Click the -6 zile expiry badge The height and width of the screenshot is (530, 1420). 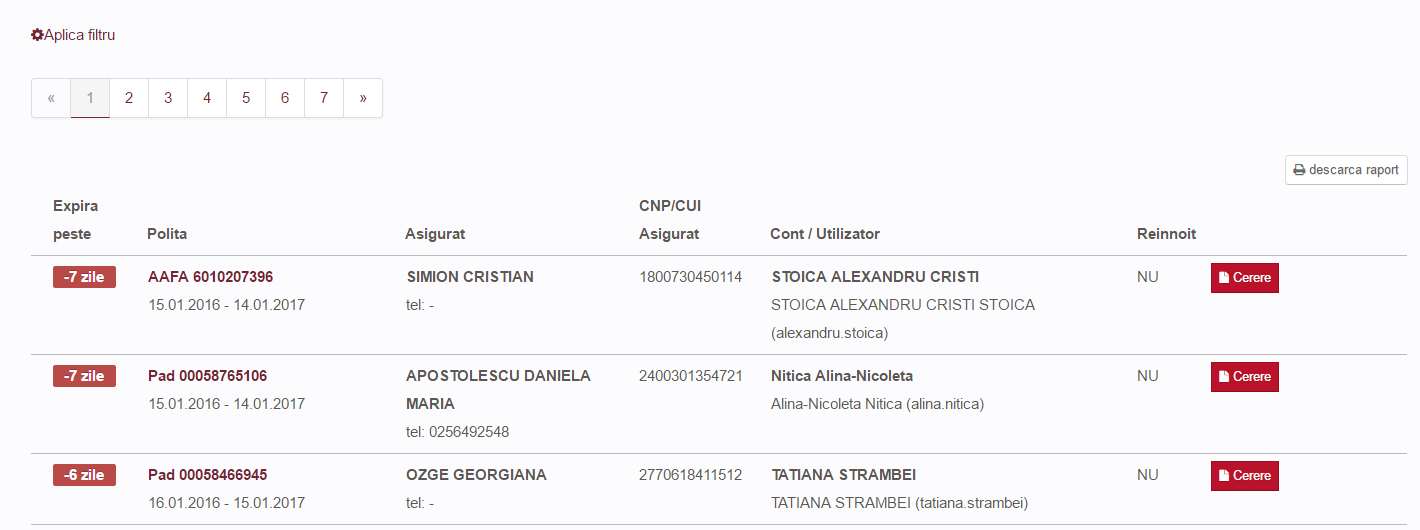[84, 475]
